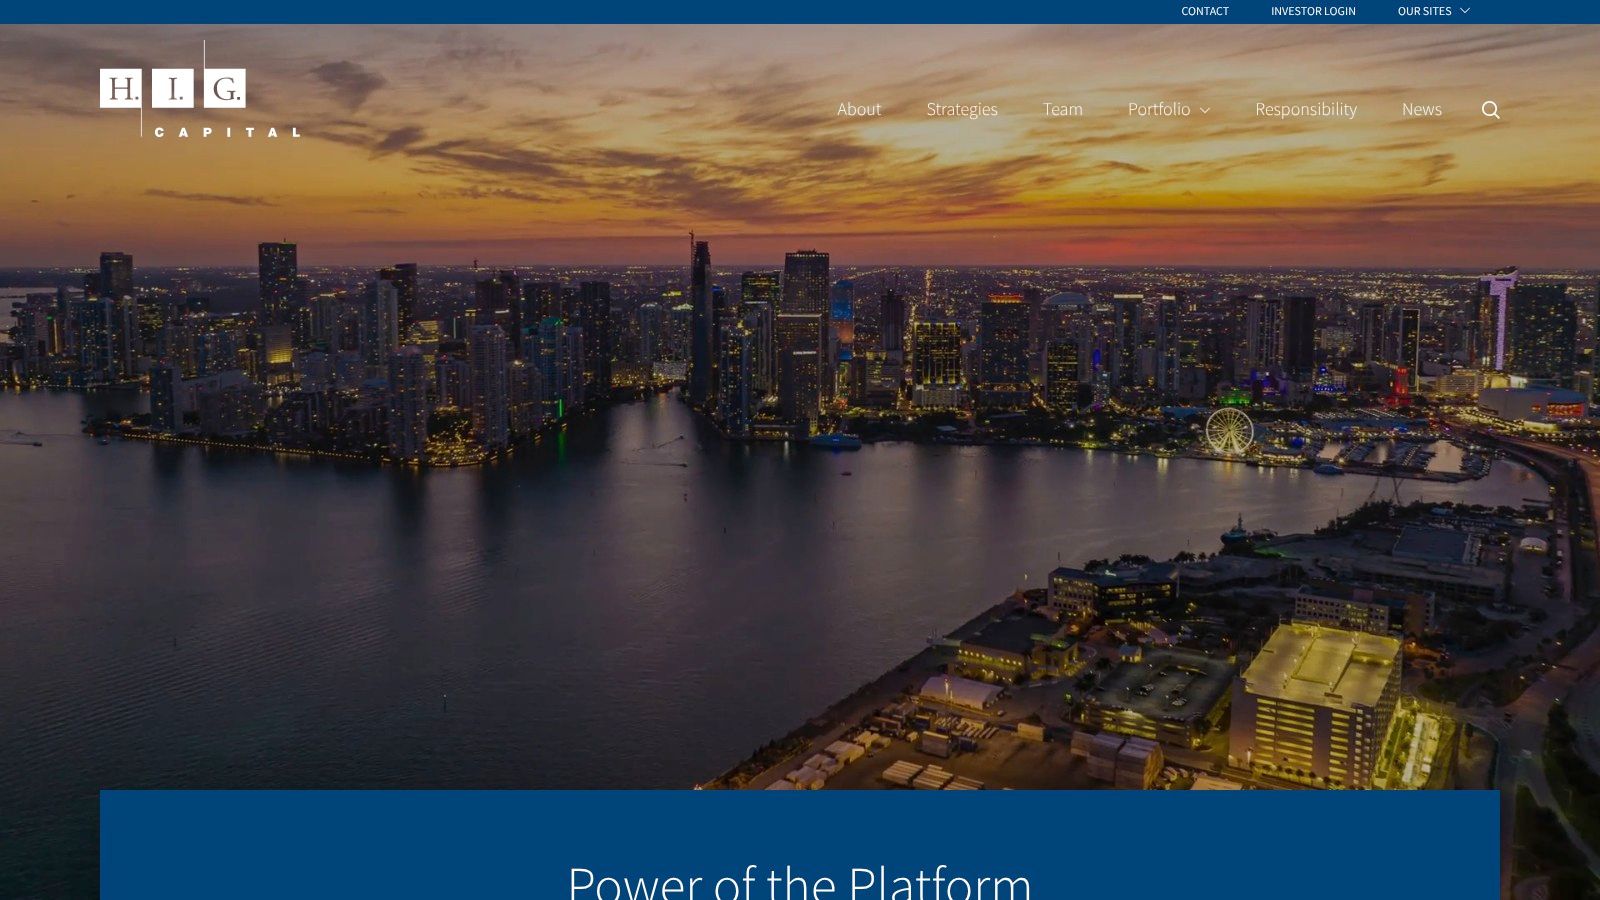Image resolution: width=1600 pixels, height=900 pixels.
Task: Open the search magnifier icon
Action: coord(1490,110)
